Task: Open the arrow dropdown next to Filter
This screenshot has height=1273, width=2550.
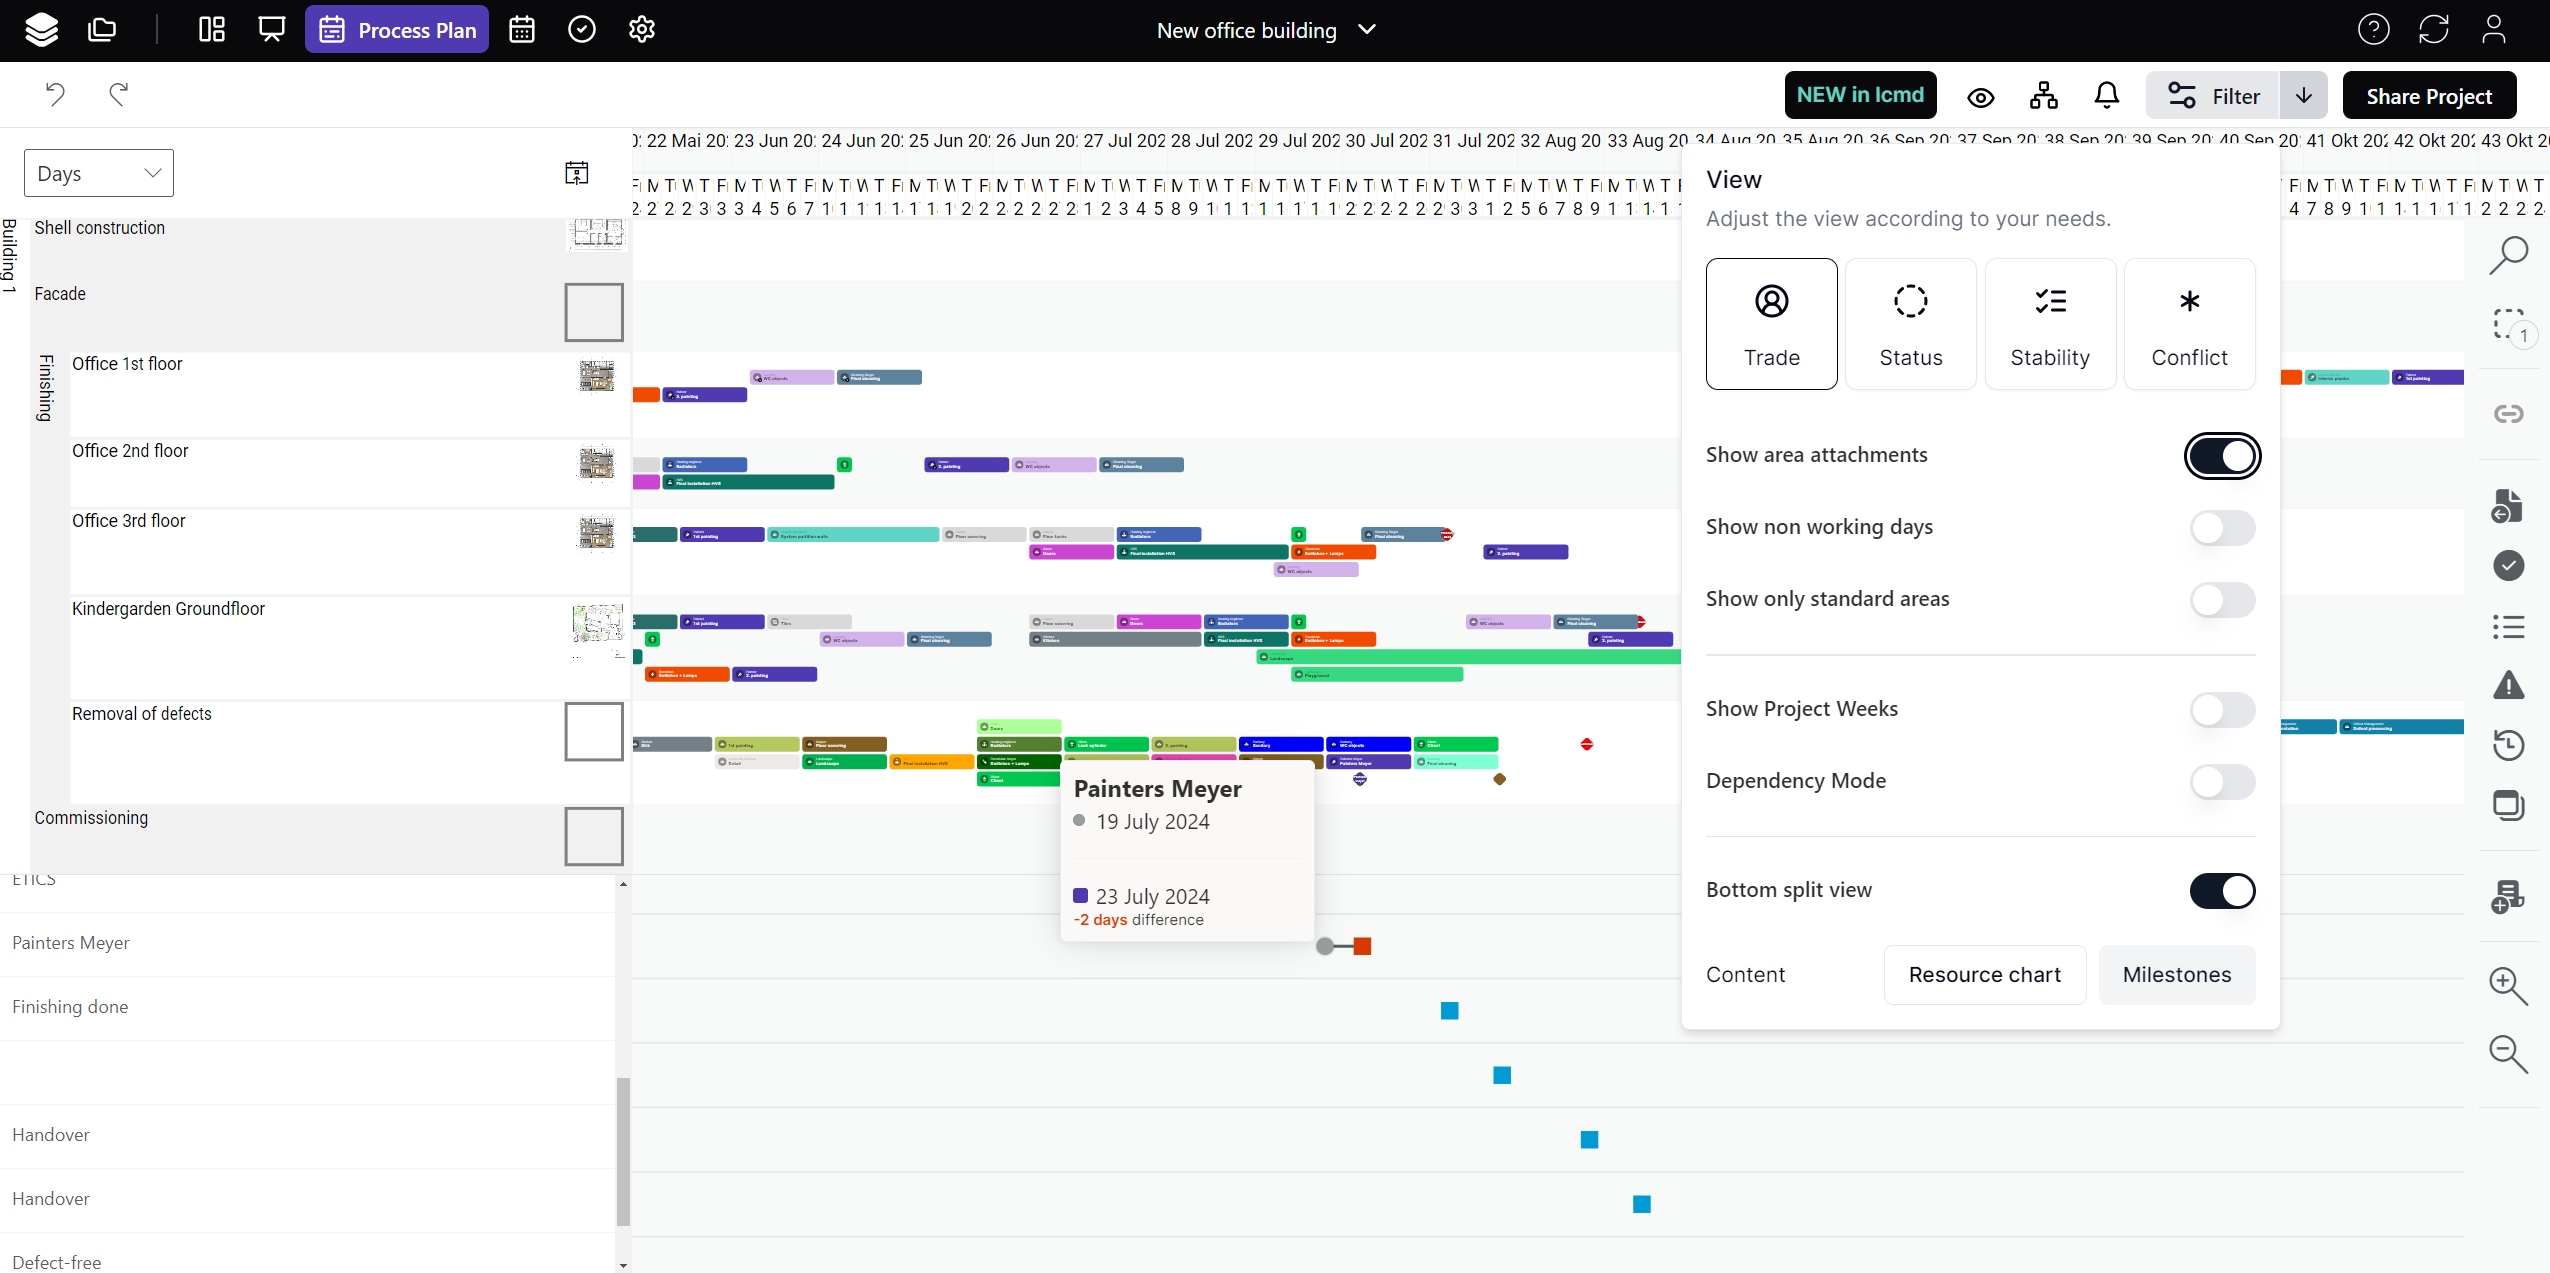Action: pyautogui.click(x=2304, y=96)
